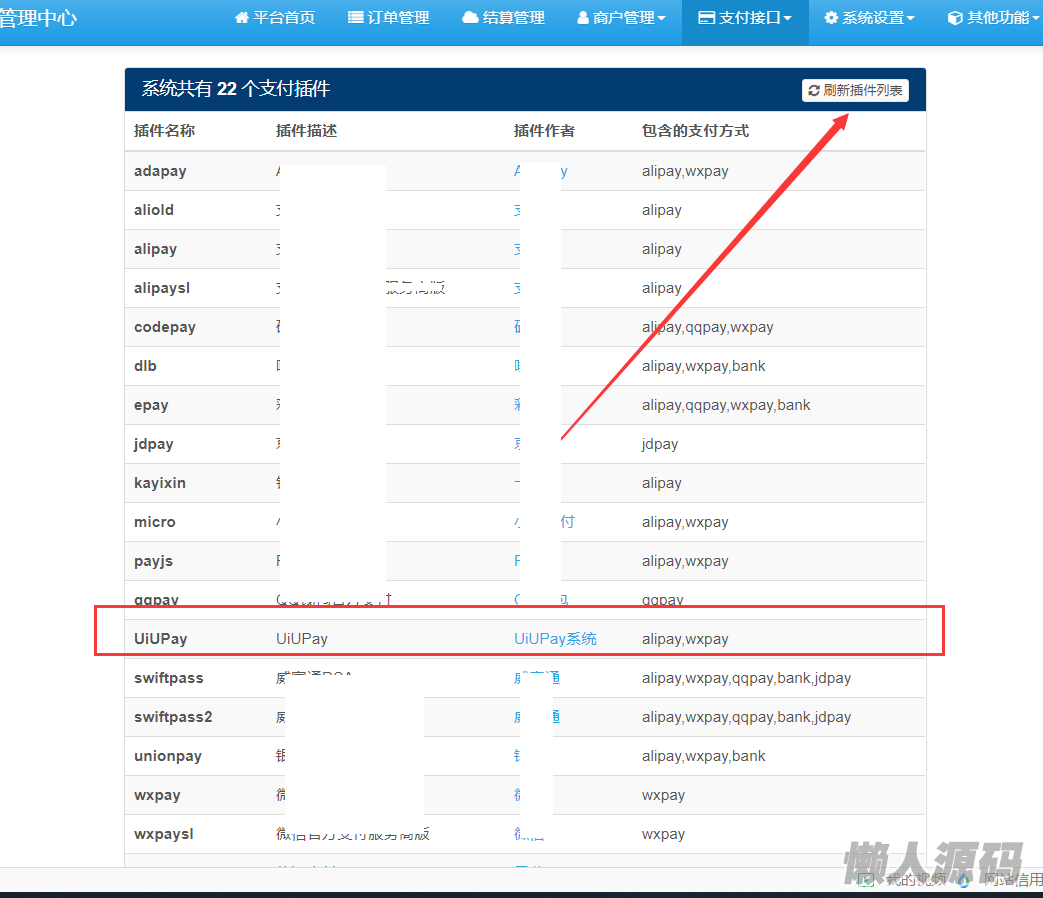Click the gear icon for 系统设置
The height and width of the screenshot is (898, 1043).
coord(831,18)
